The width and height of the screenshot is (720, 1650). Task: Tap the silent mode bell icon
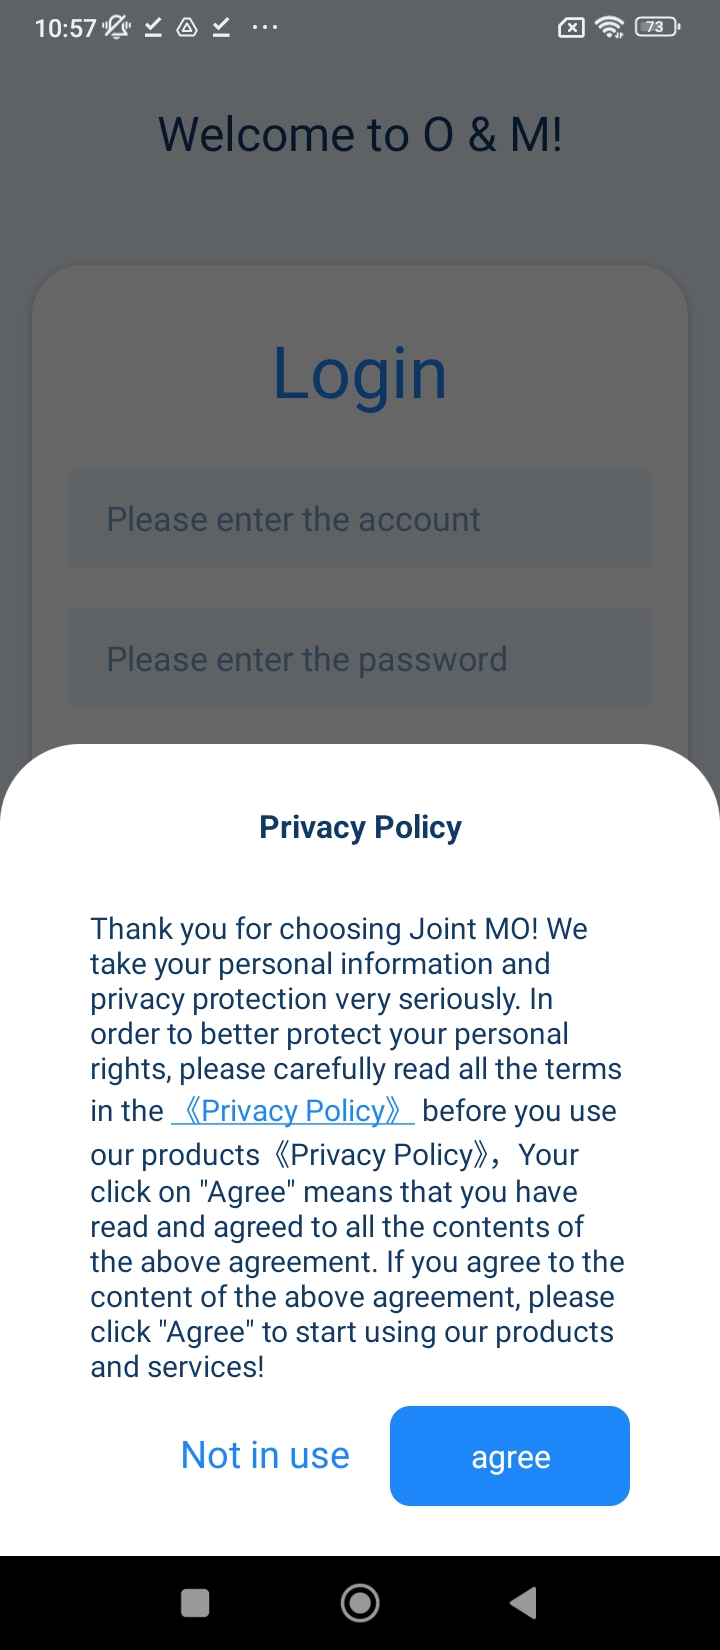(x=116, y=27)
